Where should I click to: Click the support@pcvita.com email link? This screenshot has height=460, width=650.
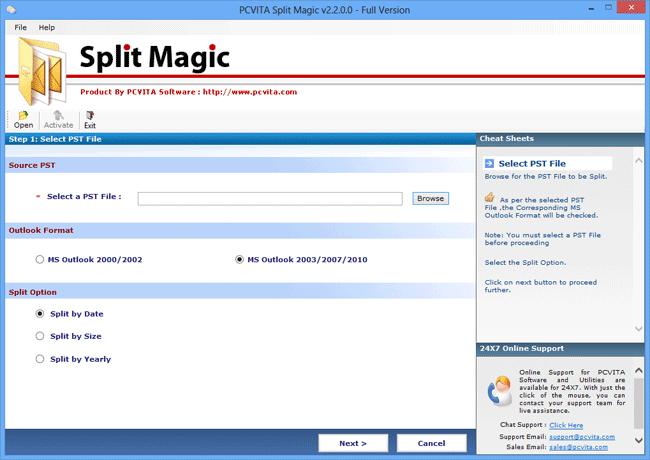tap(582, 437)
